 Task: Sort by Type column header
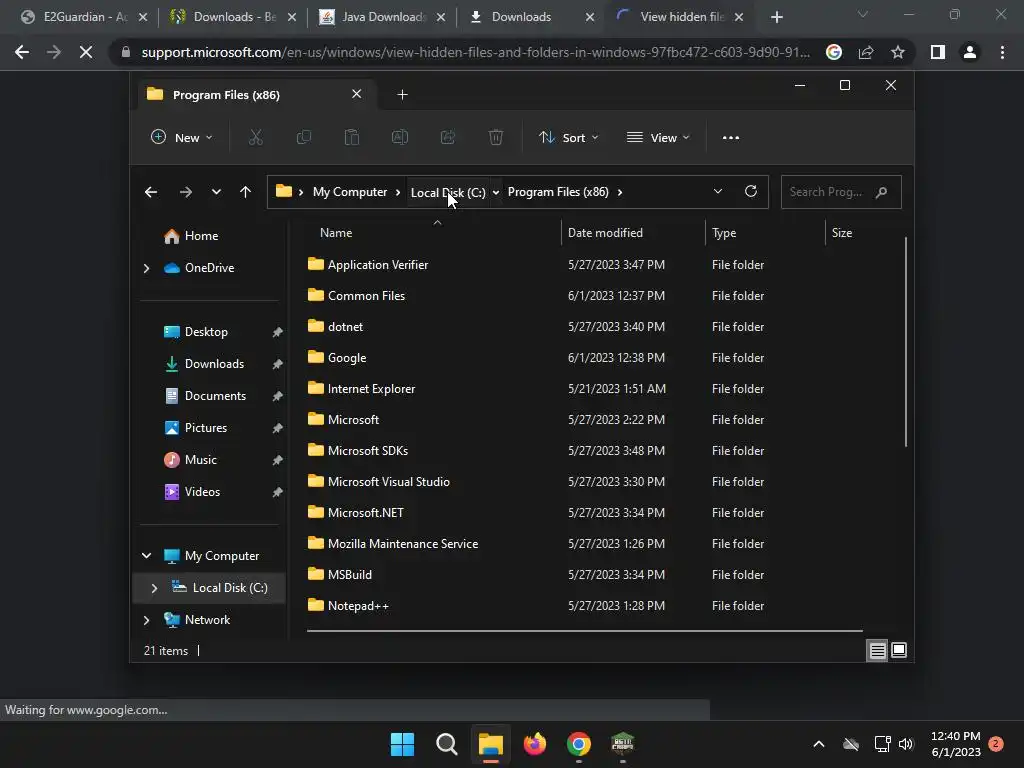765,232
